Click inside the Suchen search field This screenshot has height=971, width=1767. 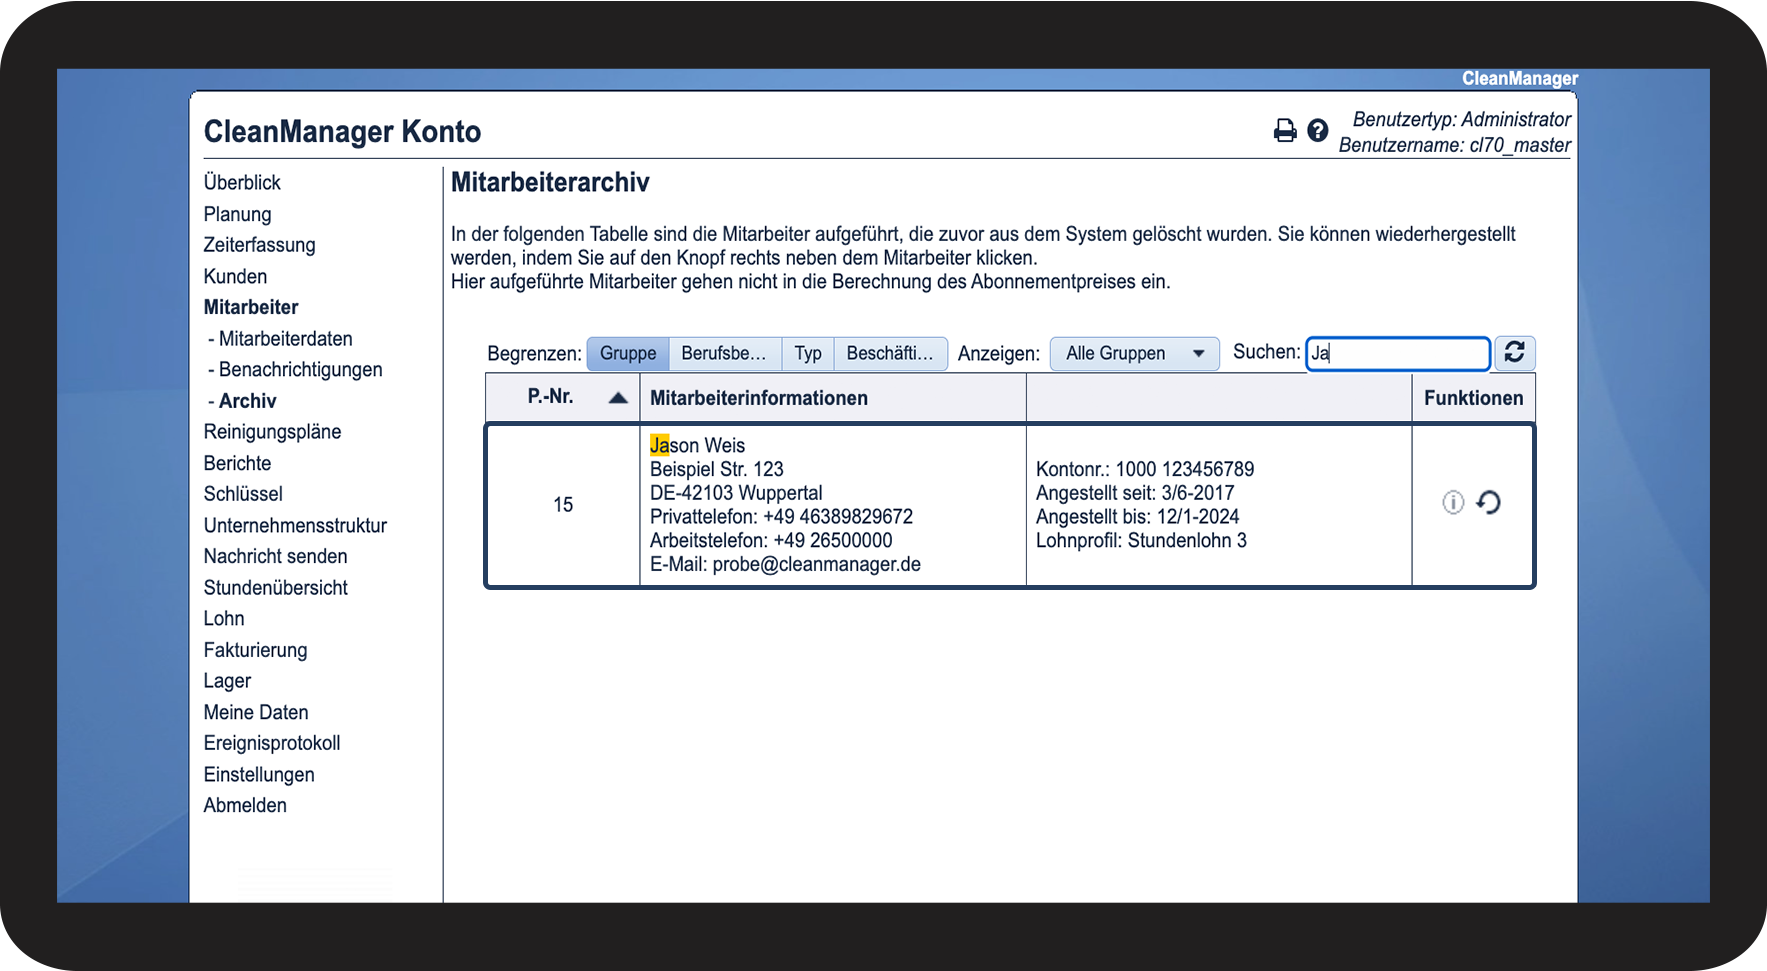coord(1398,353)
